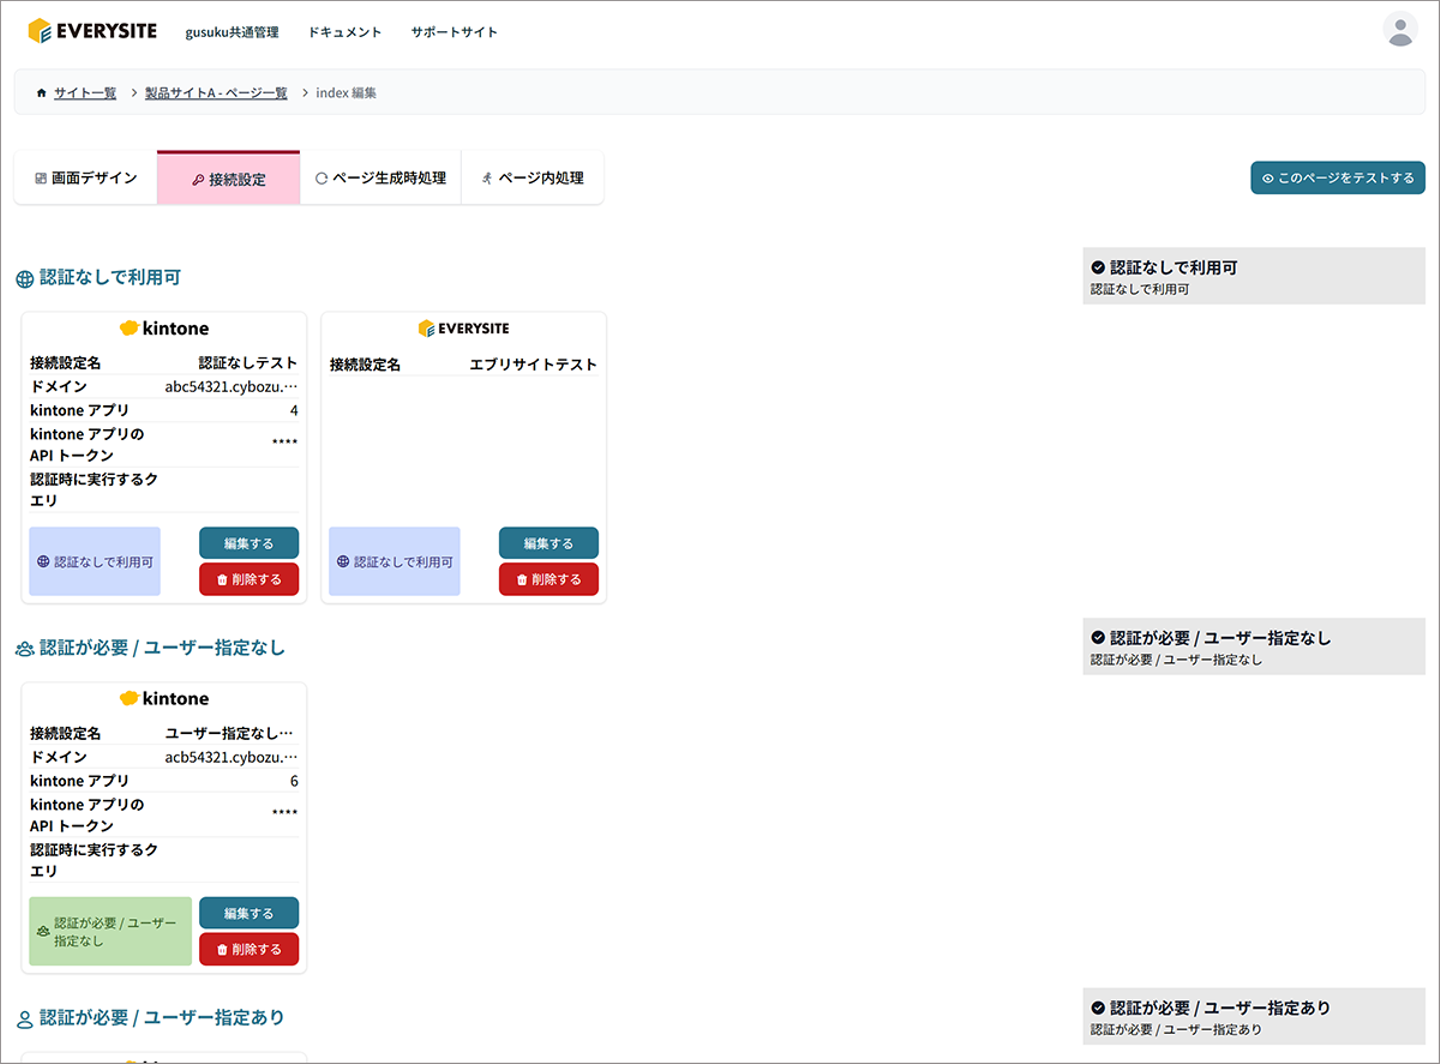Click check icon in ユーザー指定あり side panel
This screenshot has height=1064, width=1440.
(x=1098, y=1008)
